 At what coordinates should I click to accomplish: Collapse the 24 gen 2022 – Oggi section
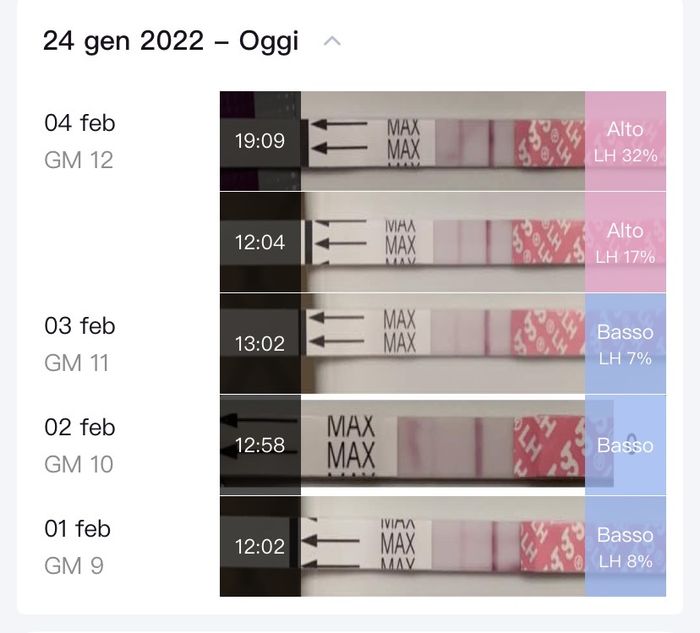333,42
